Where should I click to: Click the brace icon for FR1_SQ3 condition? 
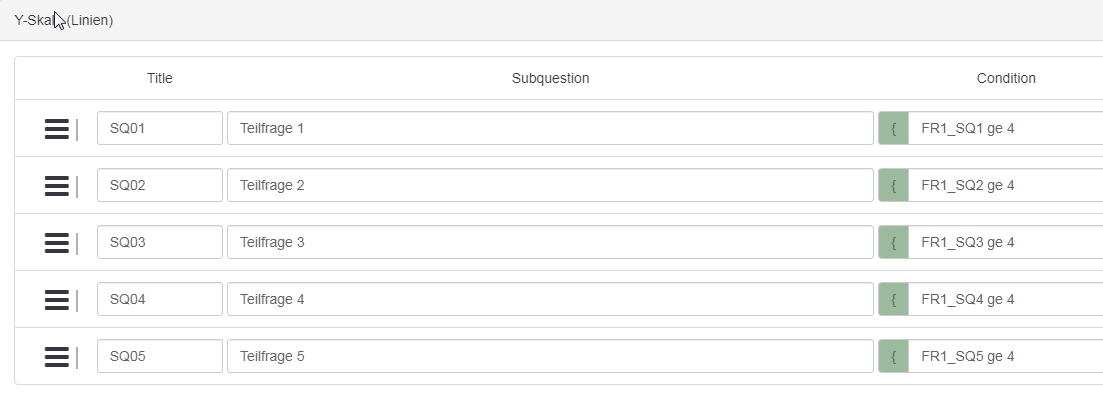pos(893,242)
